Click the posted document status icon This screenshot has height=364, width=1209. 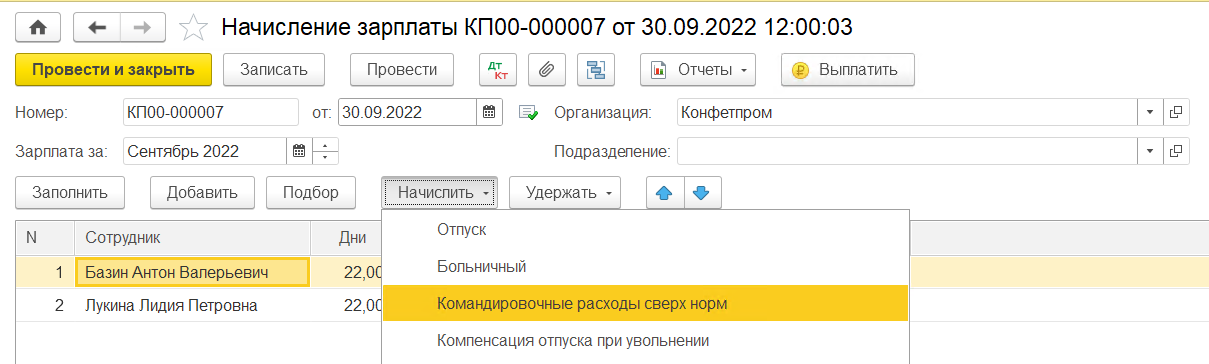pyautogui.click(x=528, y=112)
